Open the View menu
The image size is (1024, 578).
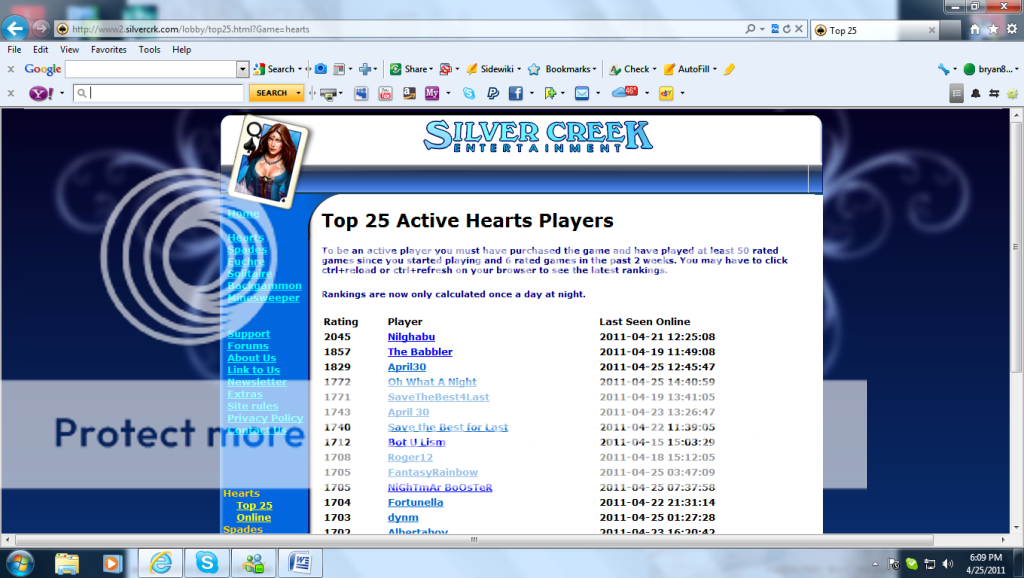click(x=69, y=50)
